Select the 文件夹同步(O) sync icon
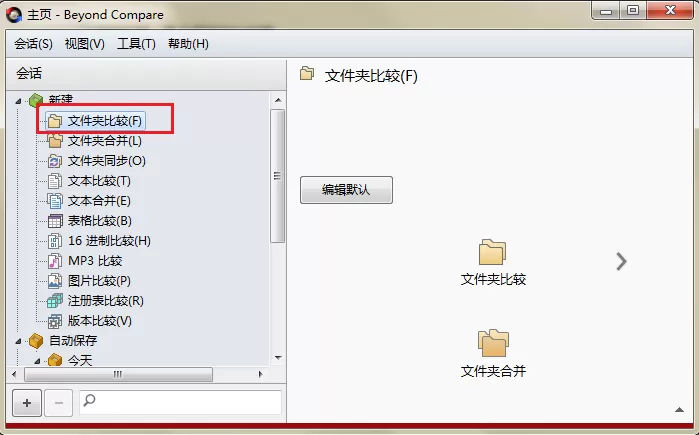This screenshot has width=699, height=435. 55,161
